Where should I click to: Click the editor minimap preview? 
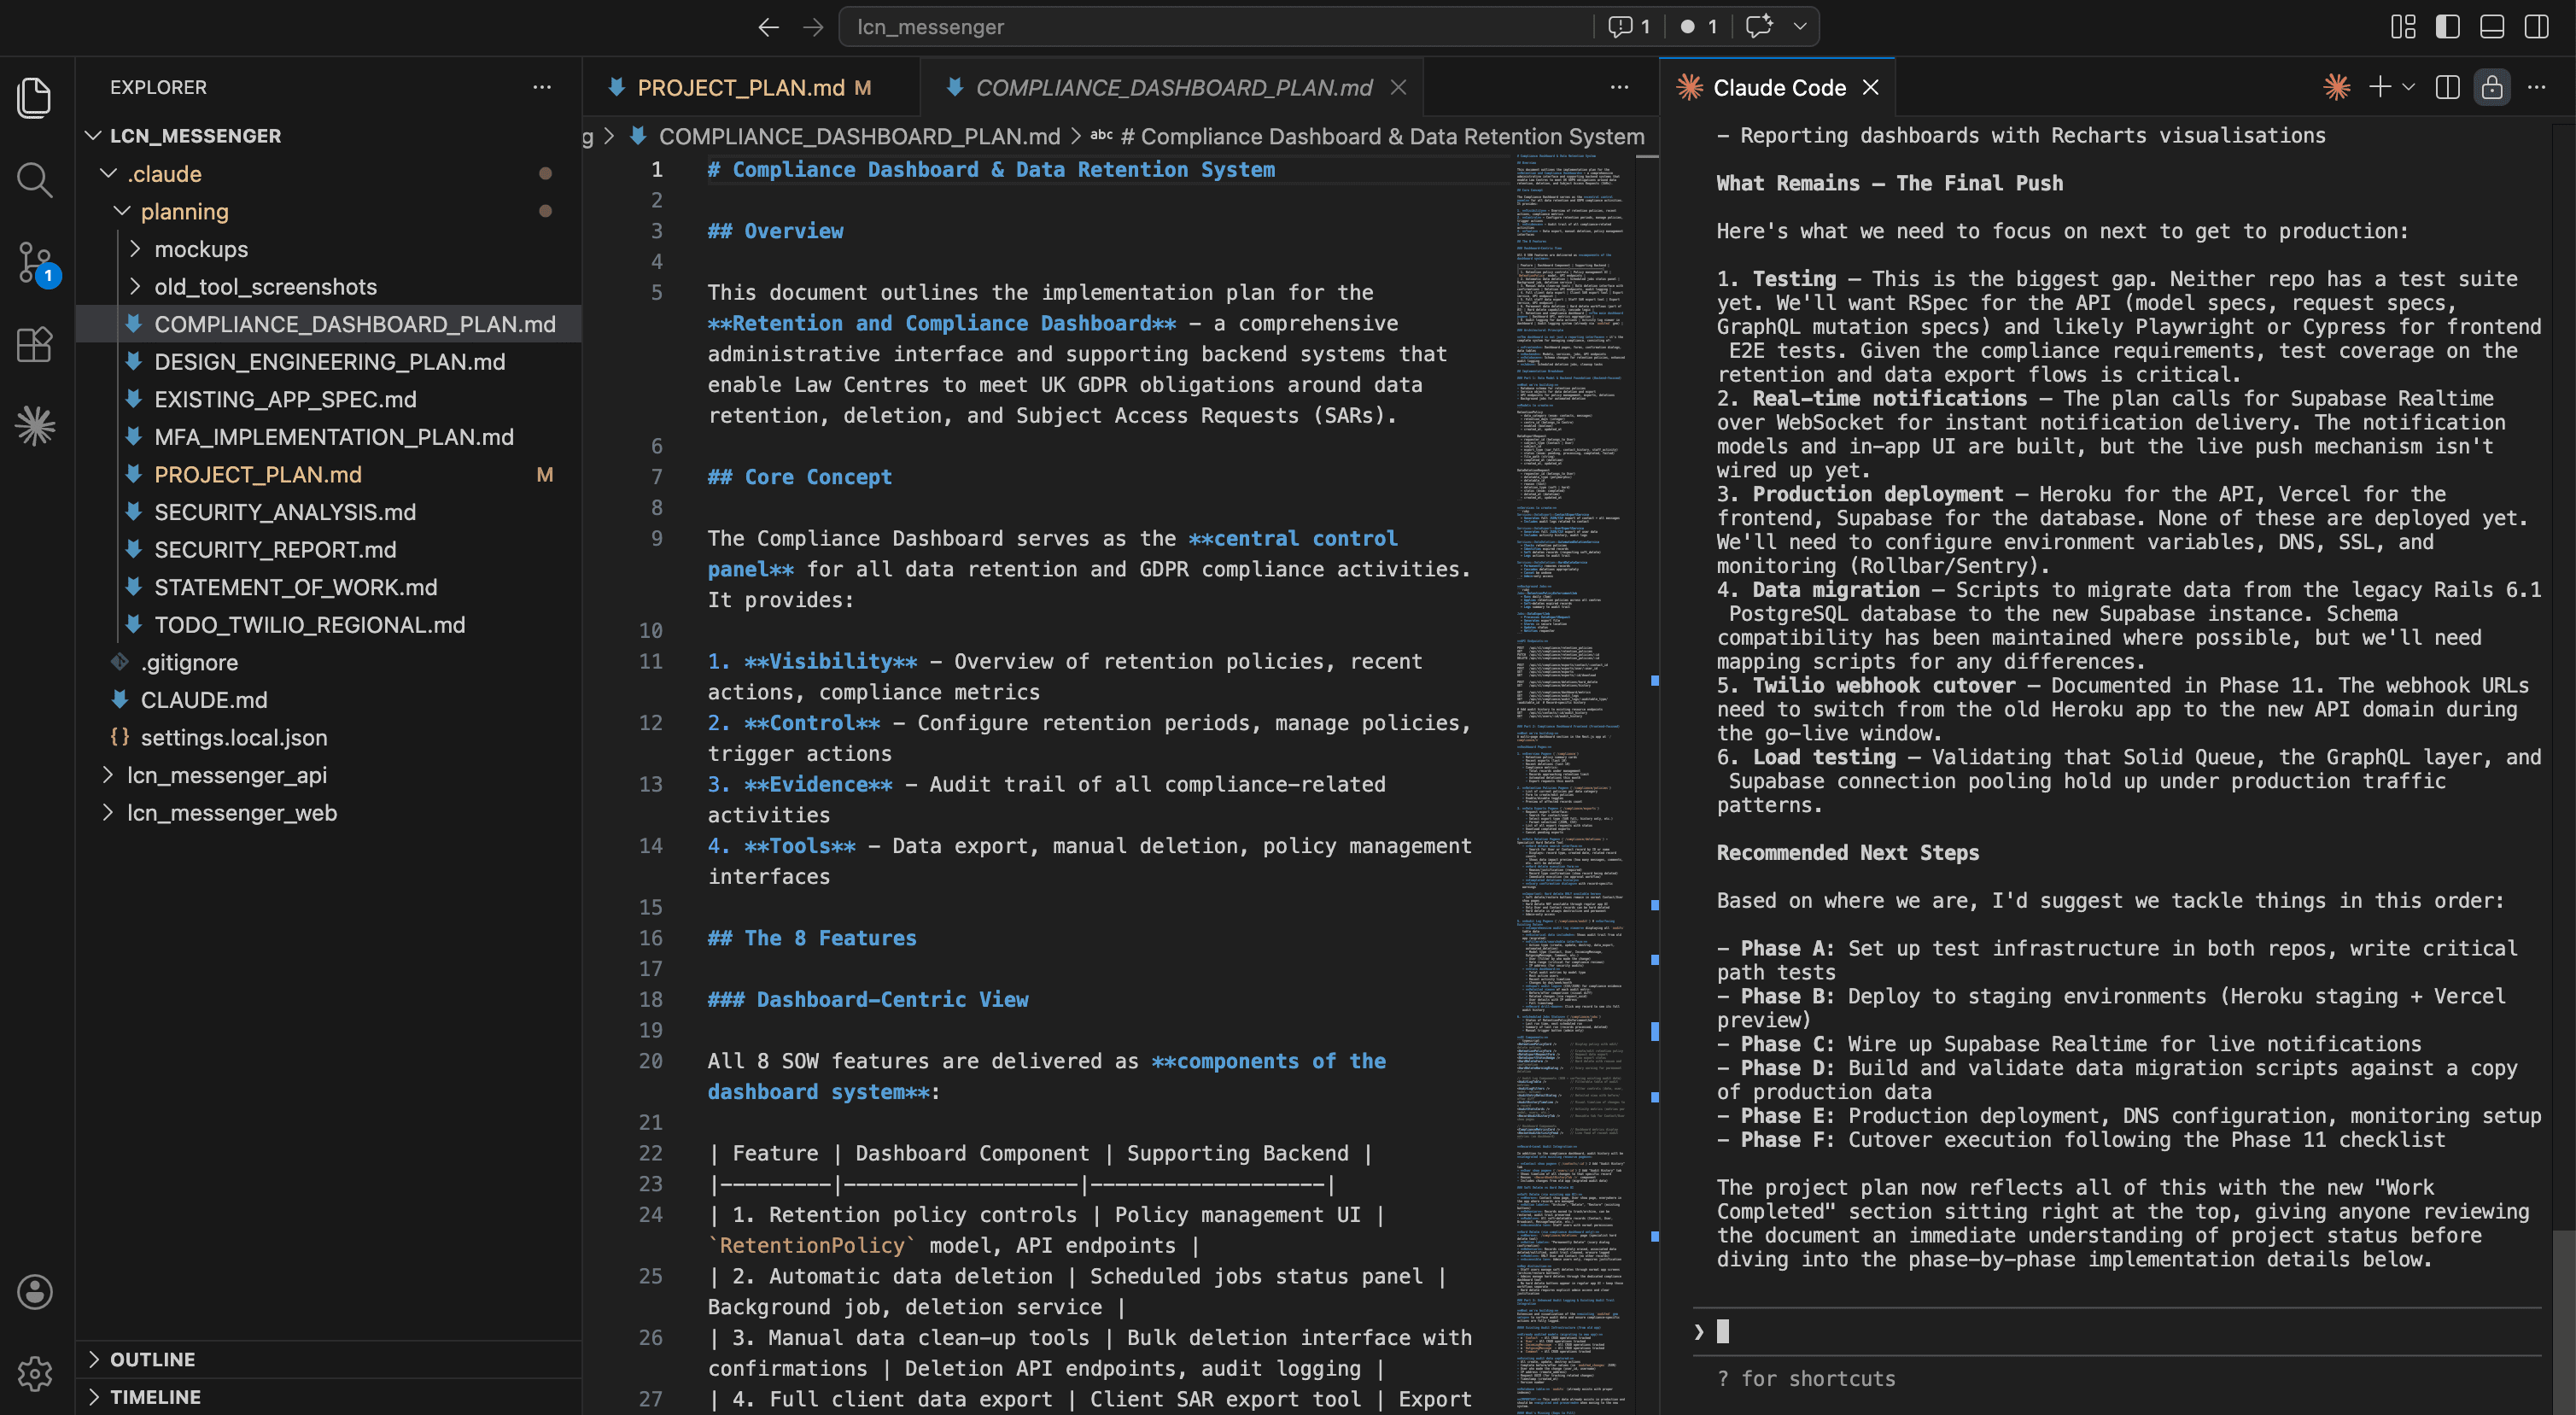[1572, 783]
